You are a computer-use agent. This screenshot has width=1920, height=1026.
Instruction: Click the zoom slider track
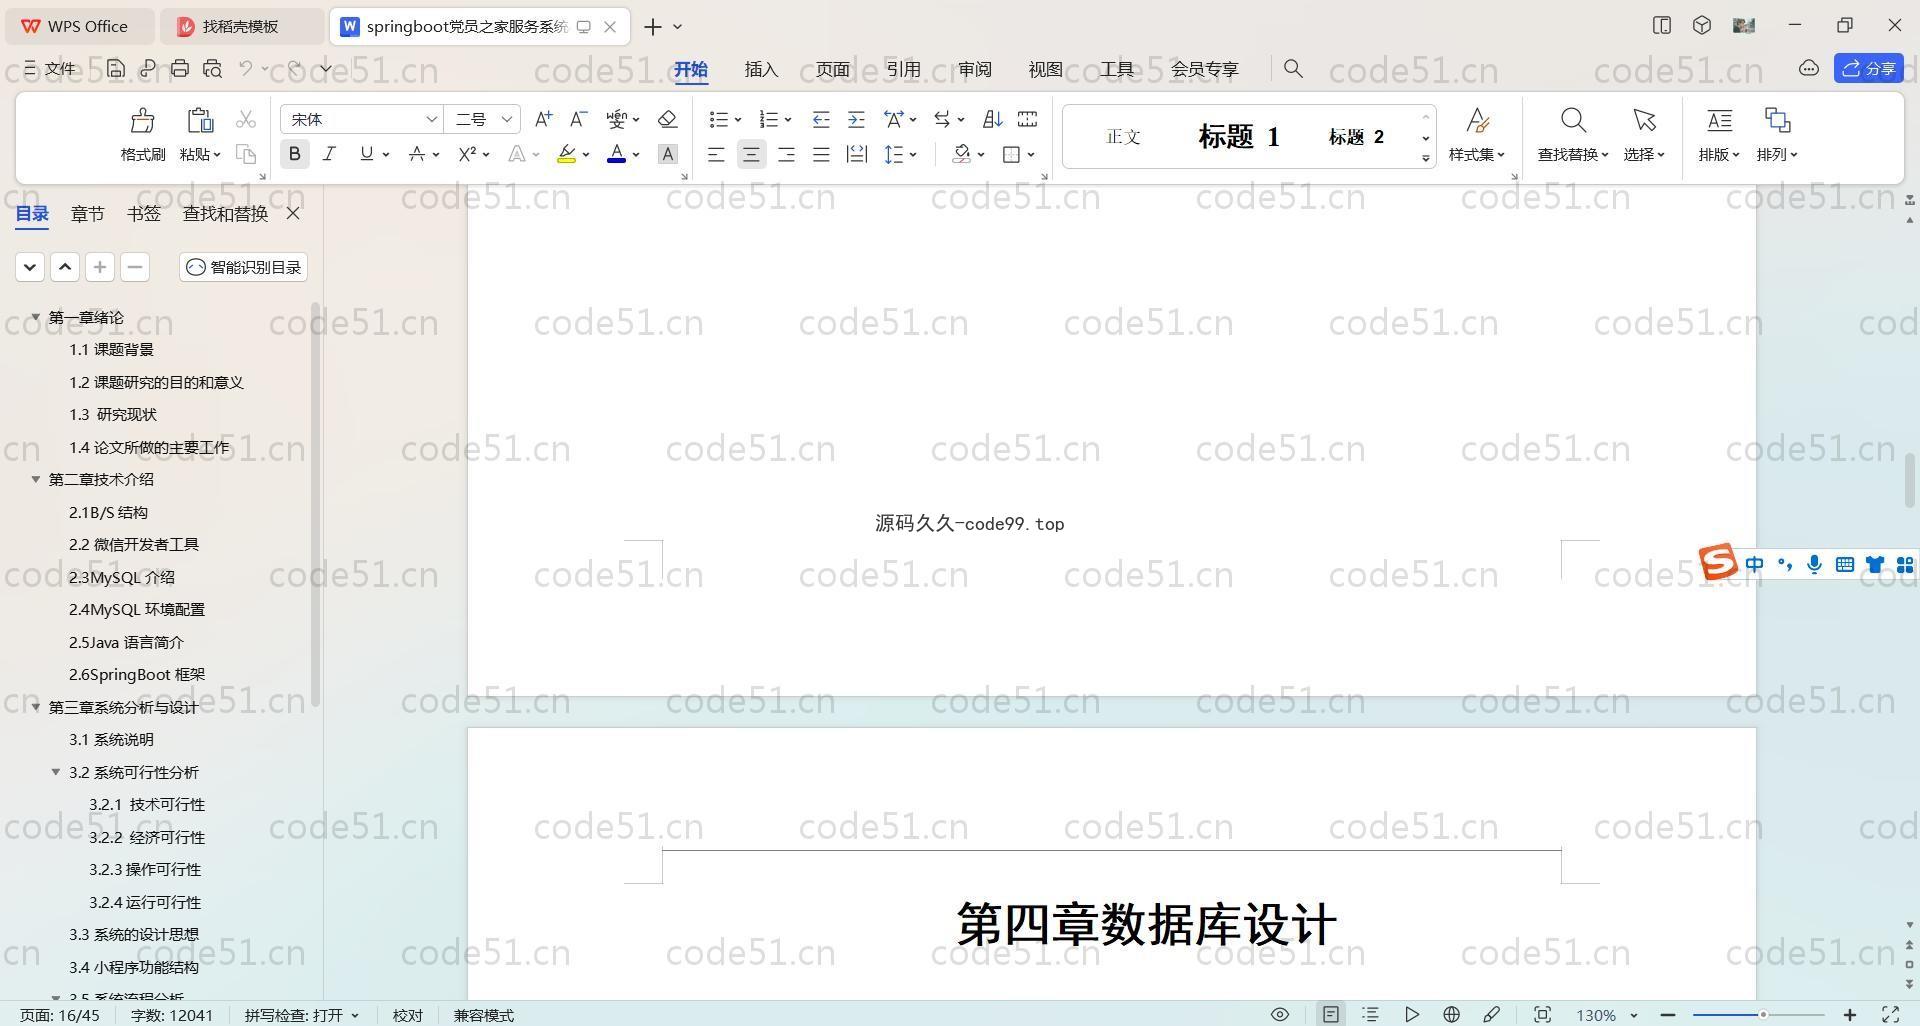coord(1759,1014)
